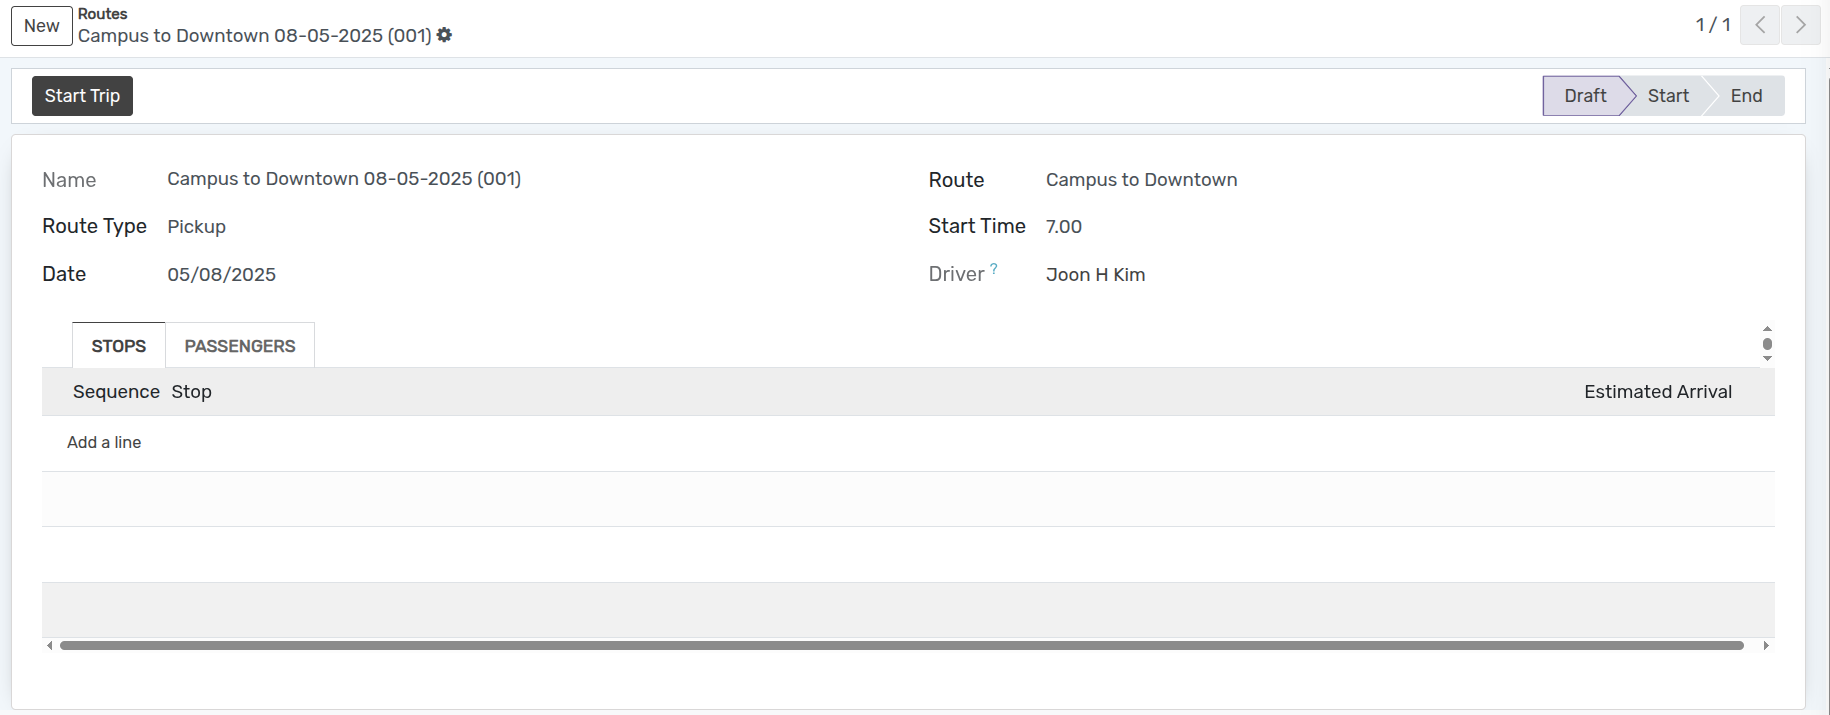Click the scroll down arrow in tab area
Image resolution: width=1830 pixels, height=715 pixels.
click(1767, 358)
